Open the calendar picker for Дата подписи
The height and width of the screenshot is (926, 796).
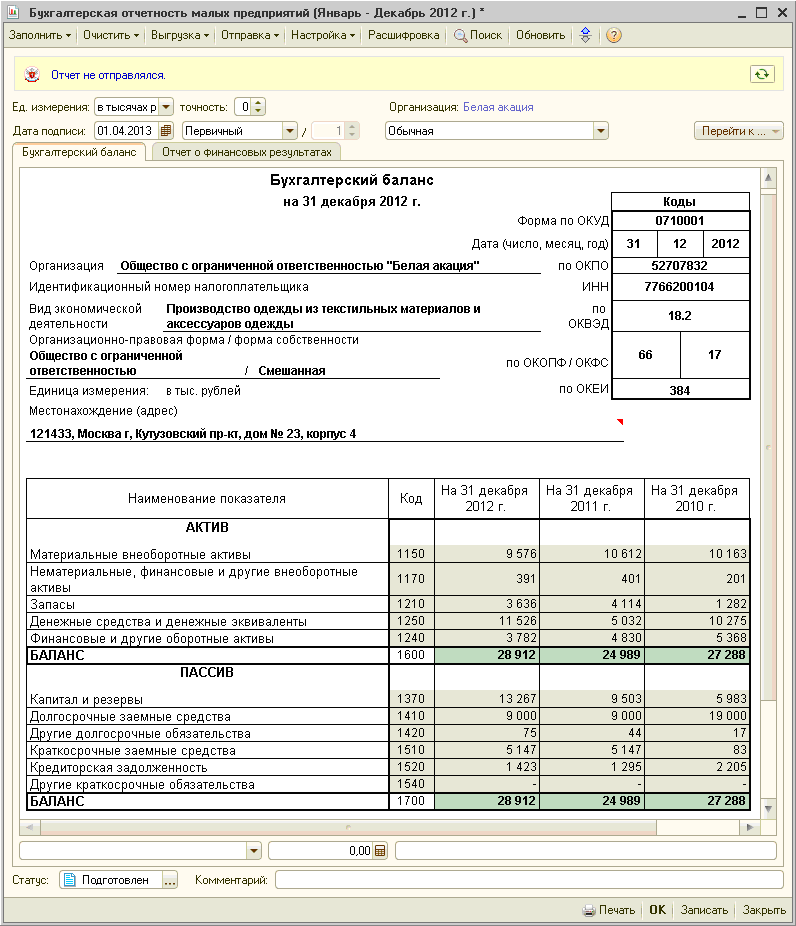click(x=166, y=130)
